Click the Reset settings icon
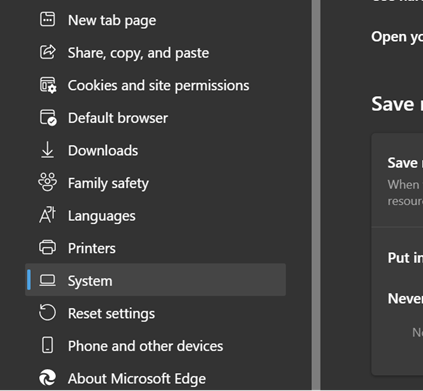 pyautogui.click(x=47, y=313)
